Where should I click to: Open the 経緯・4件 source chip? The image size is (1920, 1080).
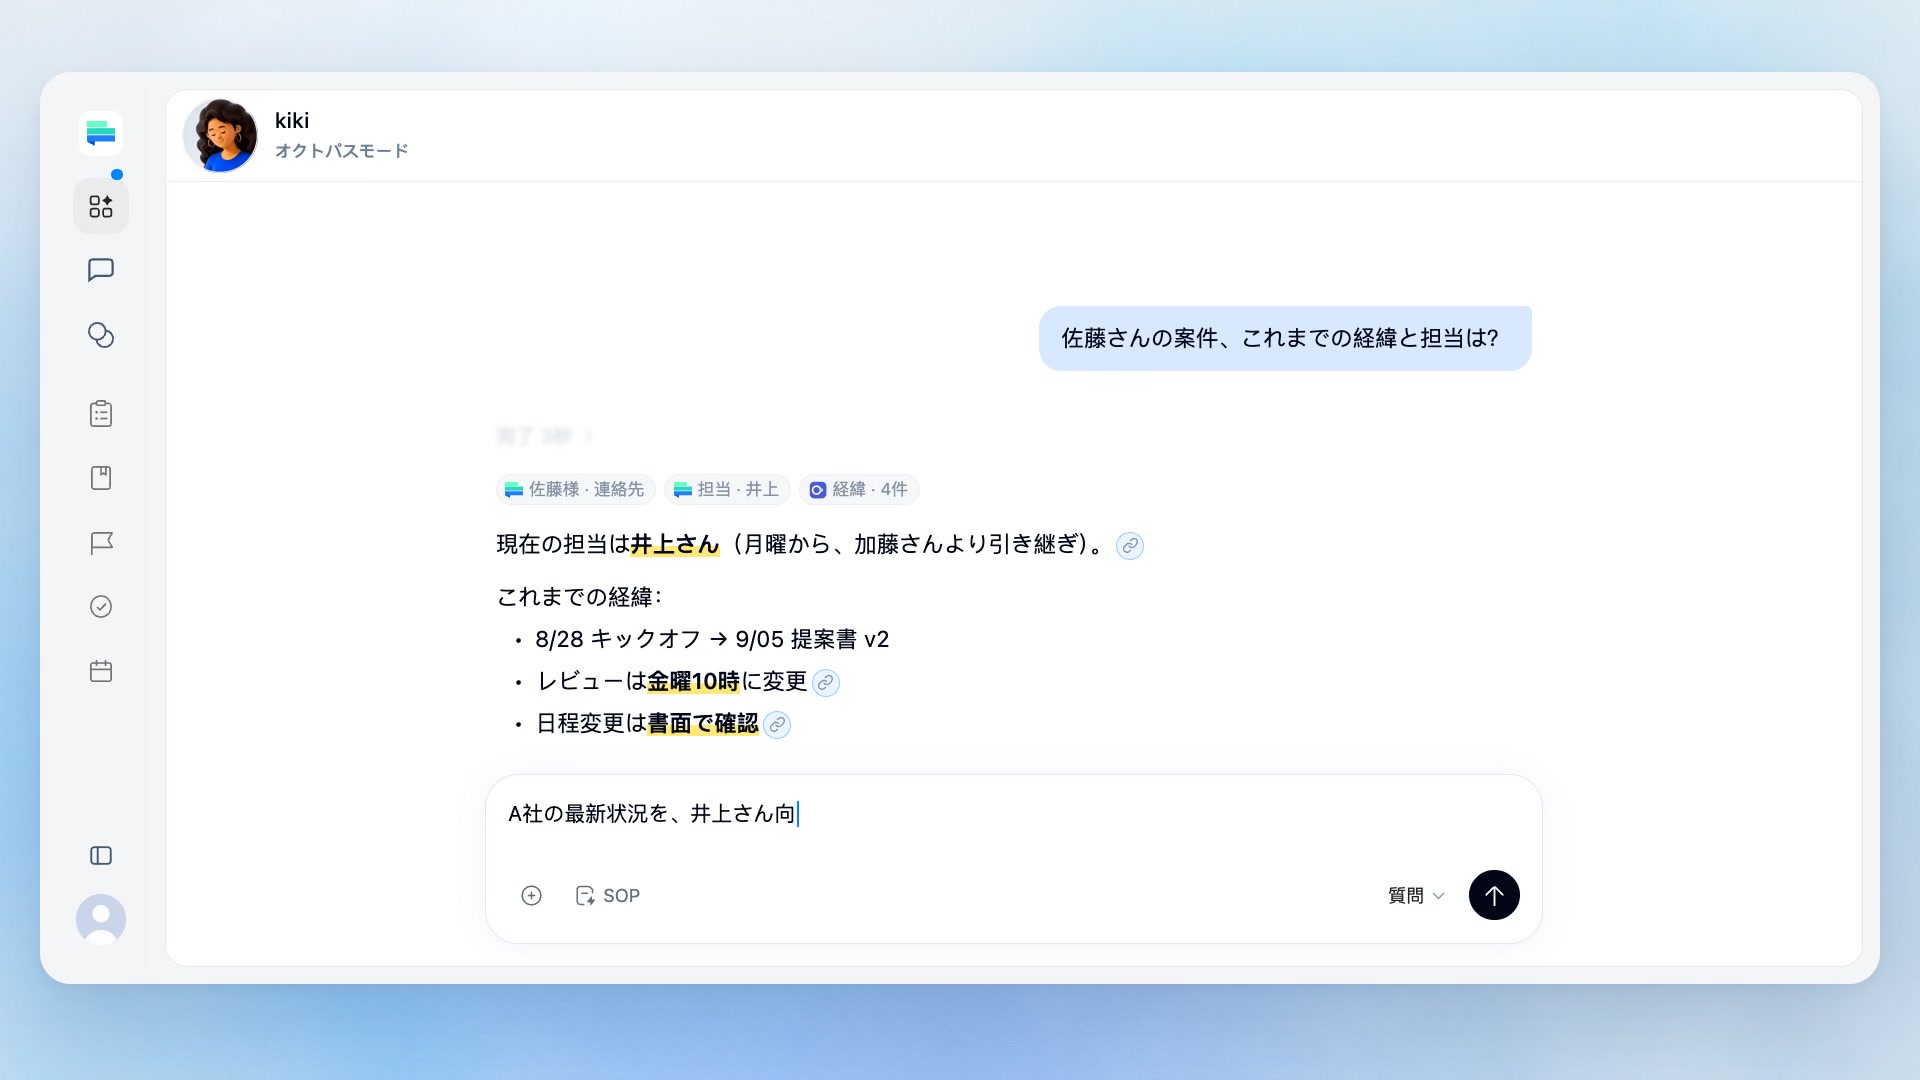pos(859,490)
